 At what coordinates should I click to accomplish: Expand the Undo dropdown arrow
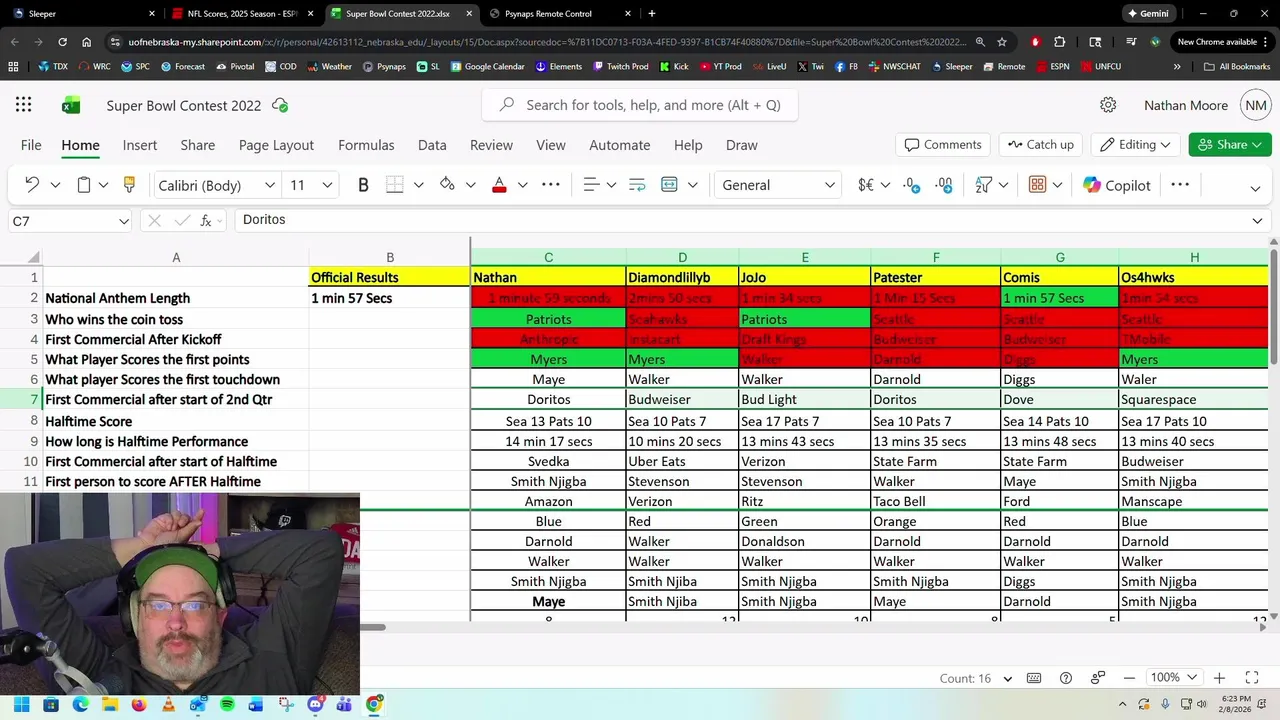[x=55, y=185]
